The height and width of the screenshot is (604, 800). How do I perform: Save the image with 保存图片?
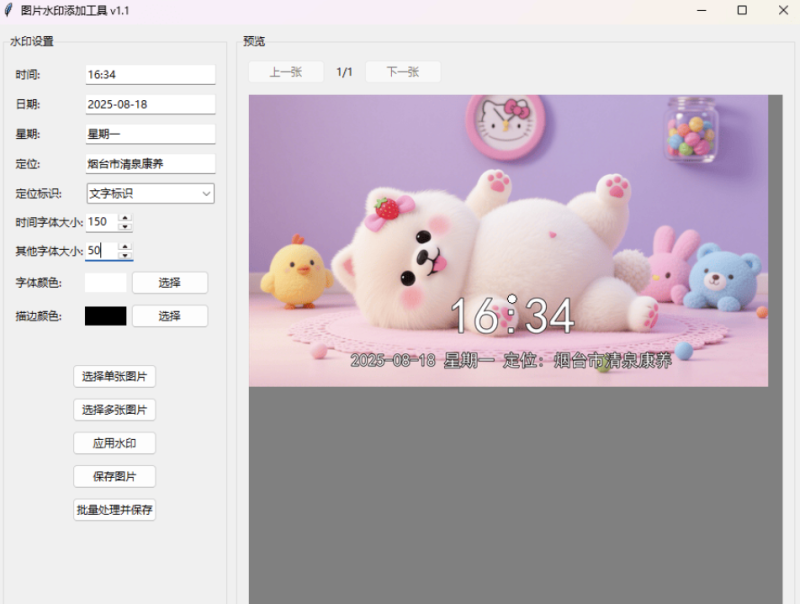(x=114, y=476)
